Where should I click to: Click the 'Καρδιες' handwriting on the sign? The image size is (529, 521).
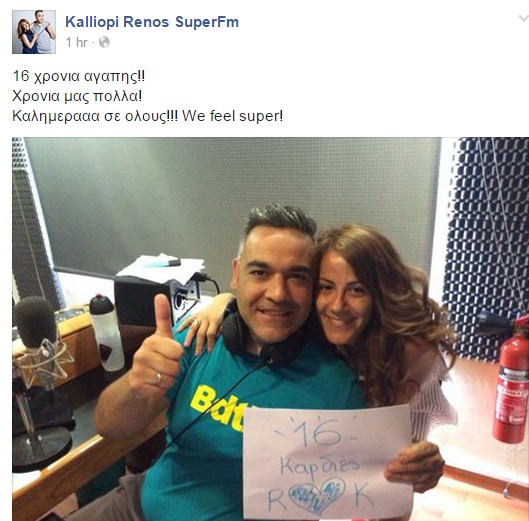click(x=319, y=466)
